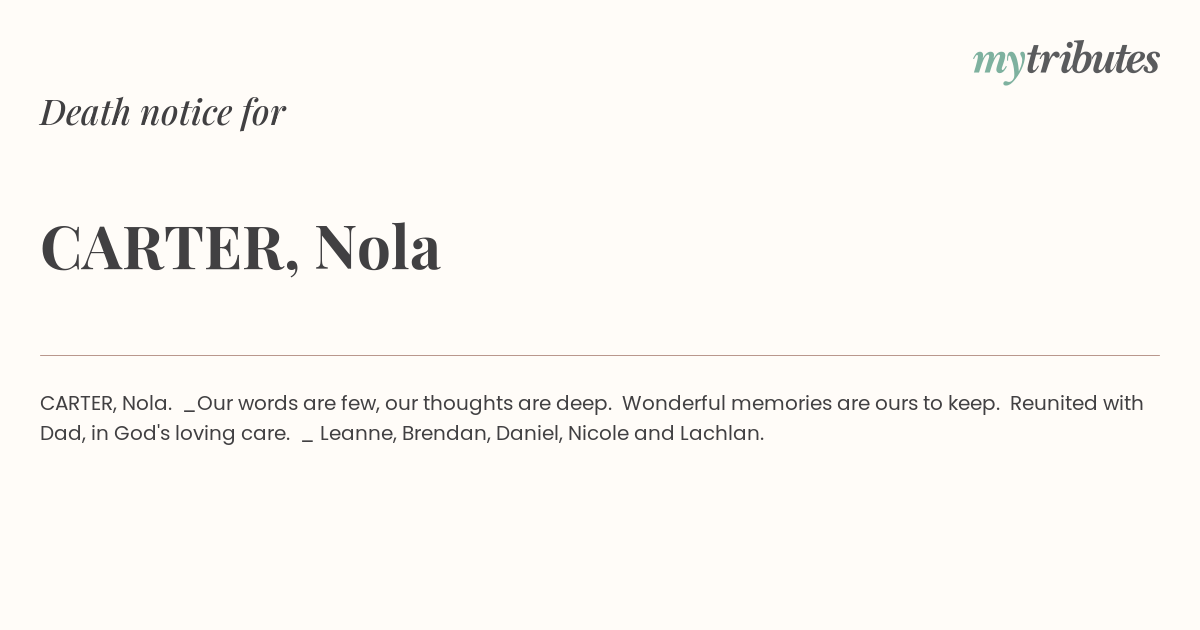This screenshot has height=630, width=1200.
Task: Click the mytributes logo
Action: (1066, 61)
